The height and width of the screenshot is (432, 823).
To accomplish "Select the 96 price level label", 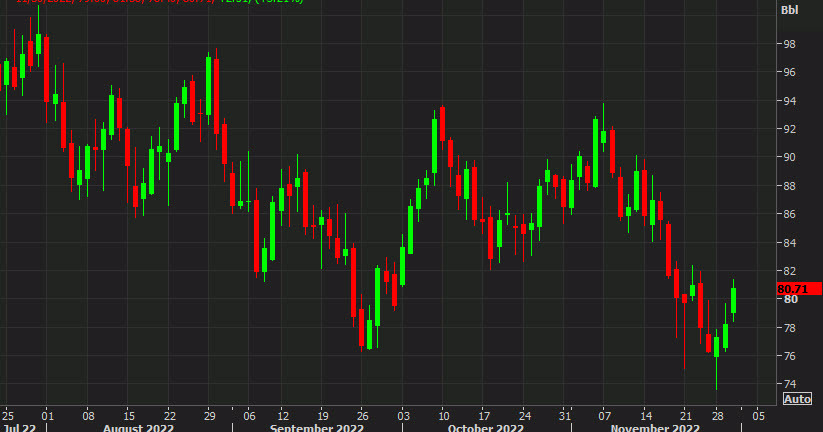I will (789, 72).
